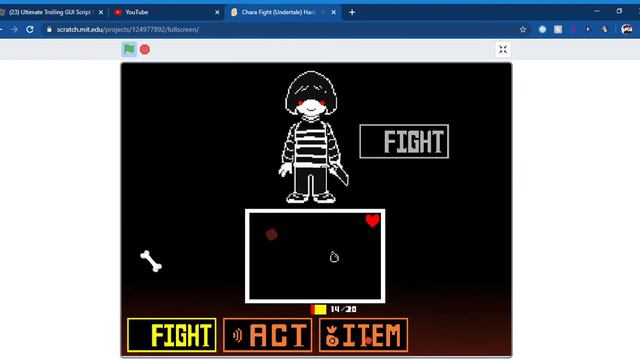Click the purple extension icon

click(x=573, y=29)
